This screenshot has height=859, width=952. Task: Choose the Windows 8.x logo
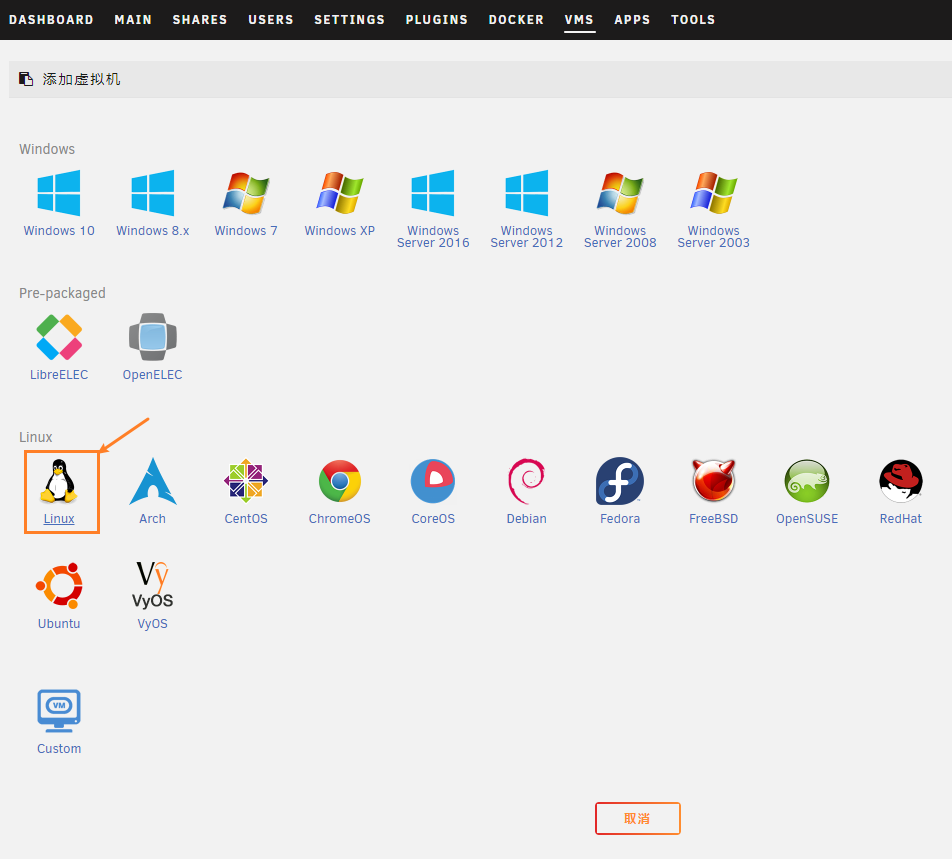[152, 193]
